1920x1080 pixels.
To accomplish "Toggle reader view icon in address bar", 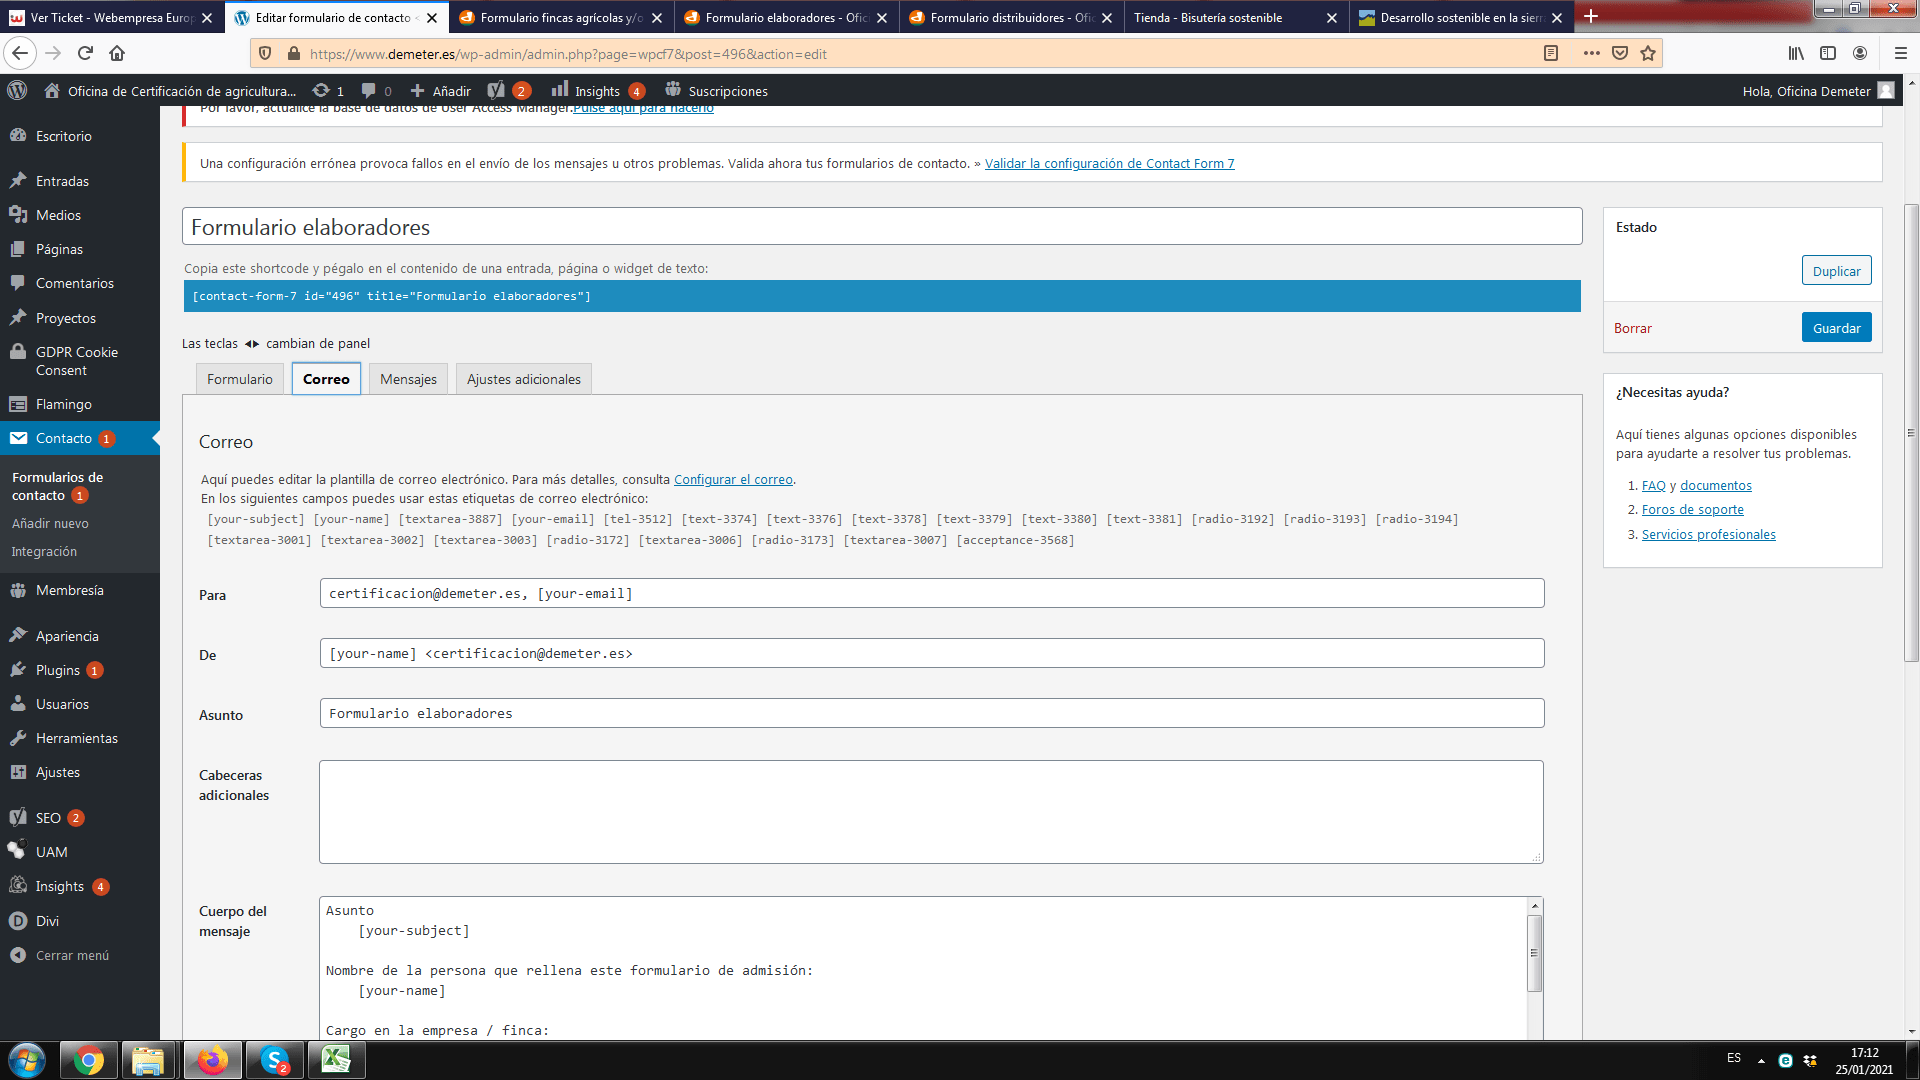I will pyautogui.click(x=1551, y=53).
